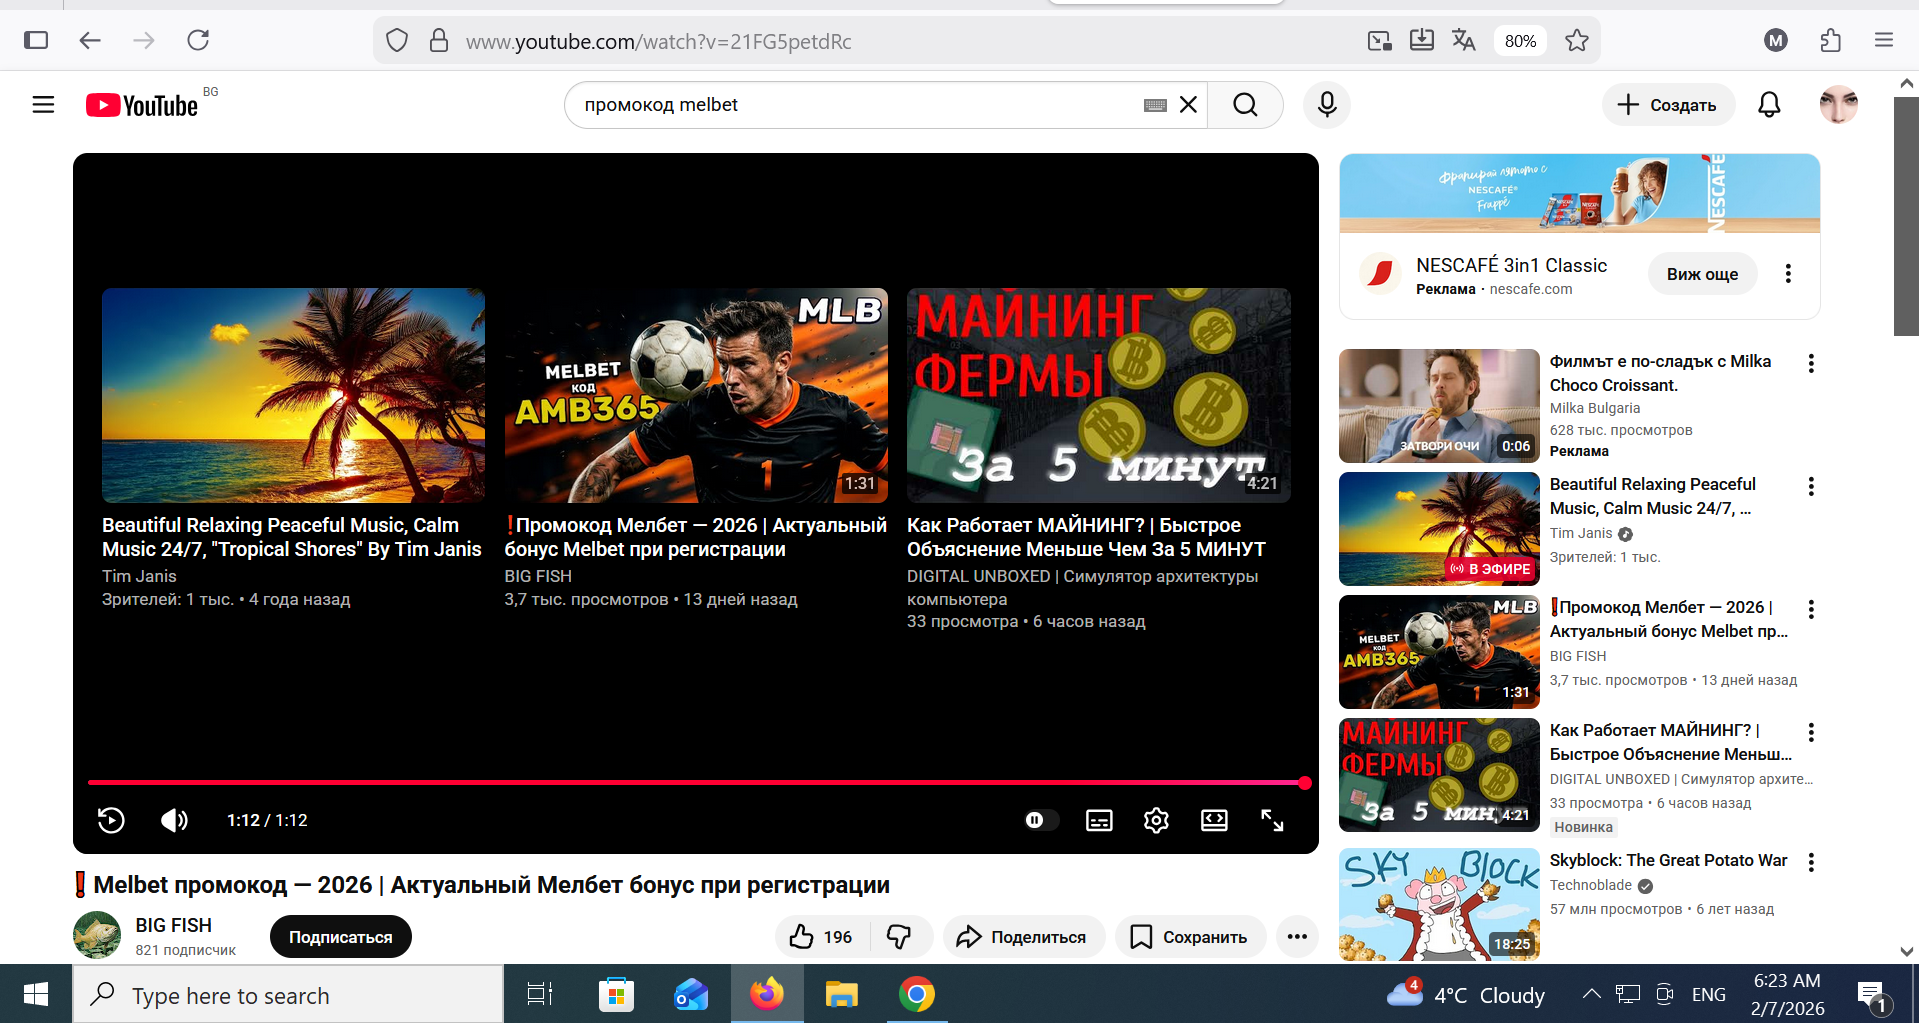This screenshot has height=1023, width=1919.
Task: Install this site as app icon
Action: [x=1421, y=40]
